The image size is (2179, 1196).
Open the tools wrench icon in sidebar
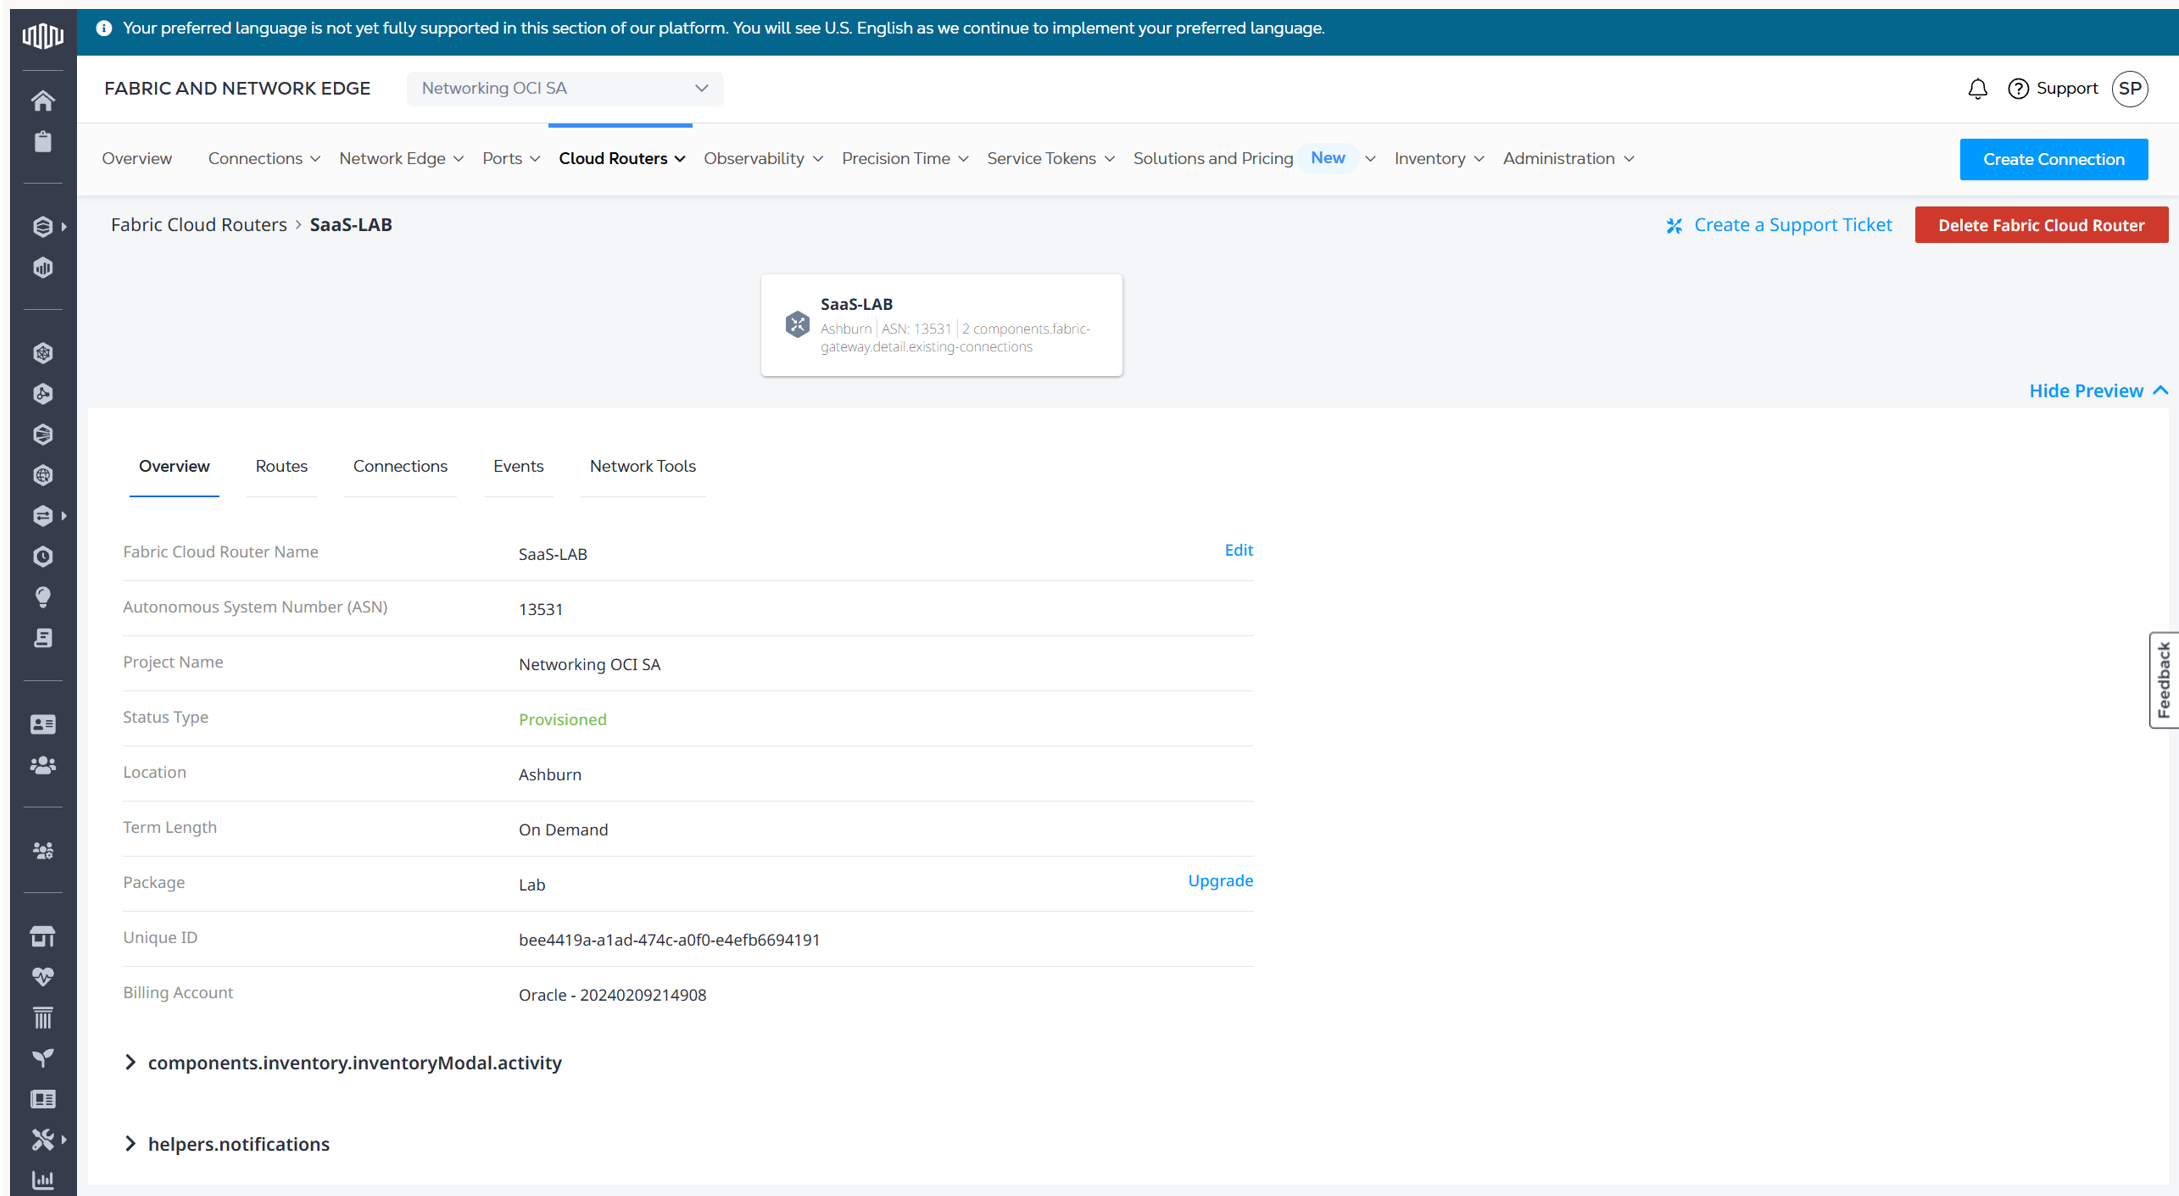[42, 1139]
